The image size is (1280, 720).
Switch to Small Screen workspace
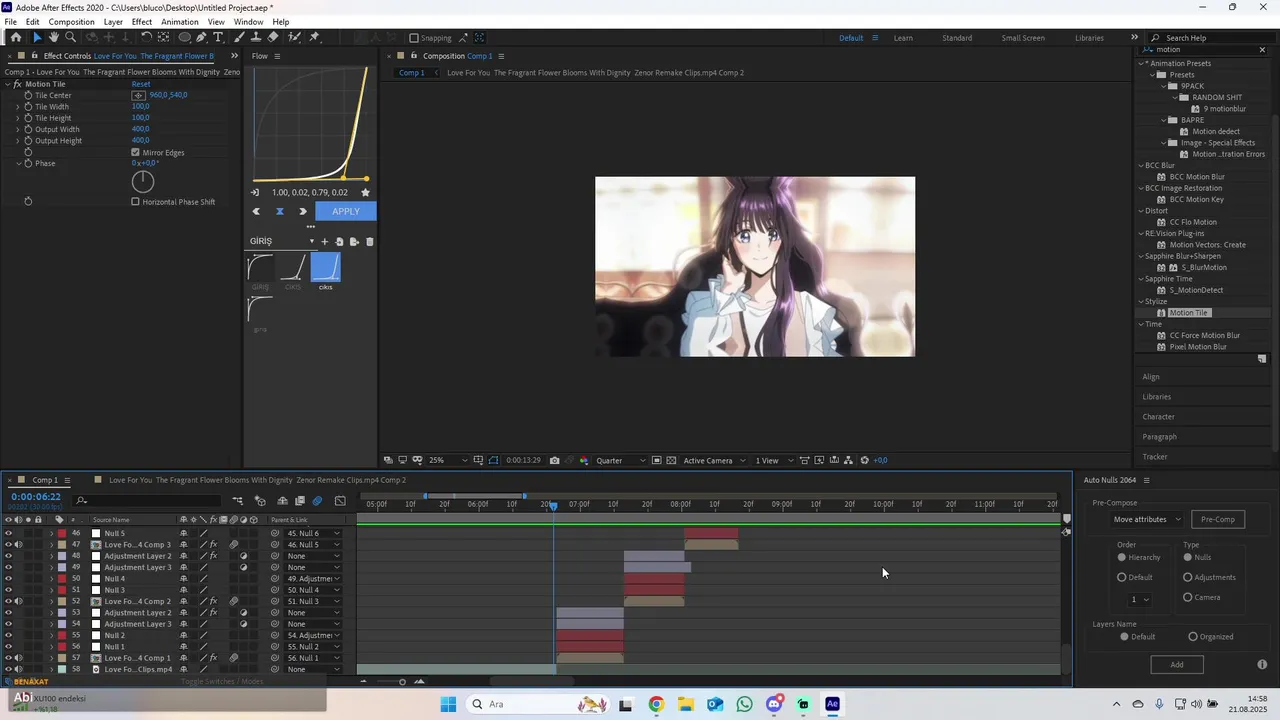[1023, 38]
